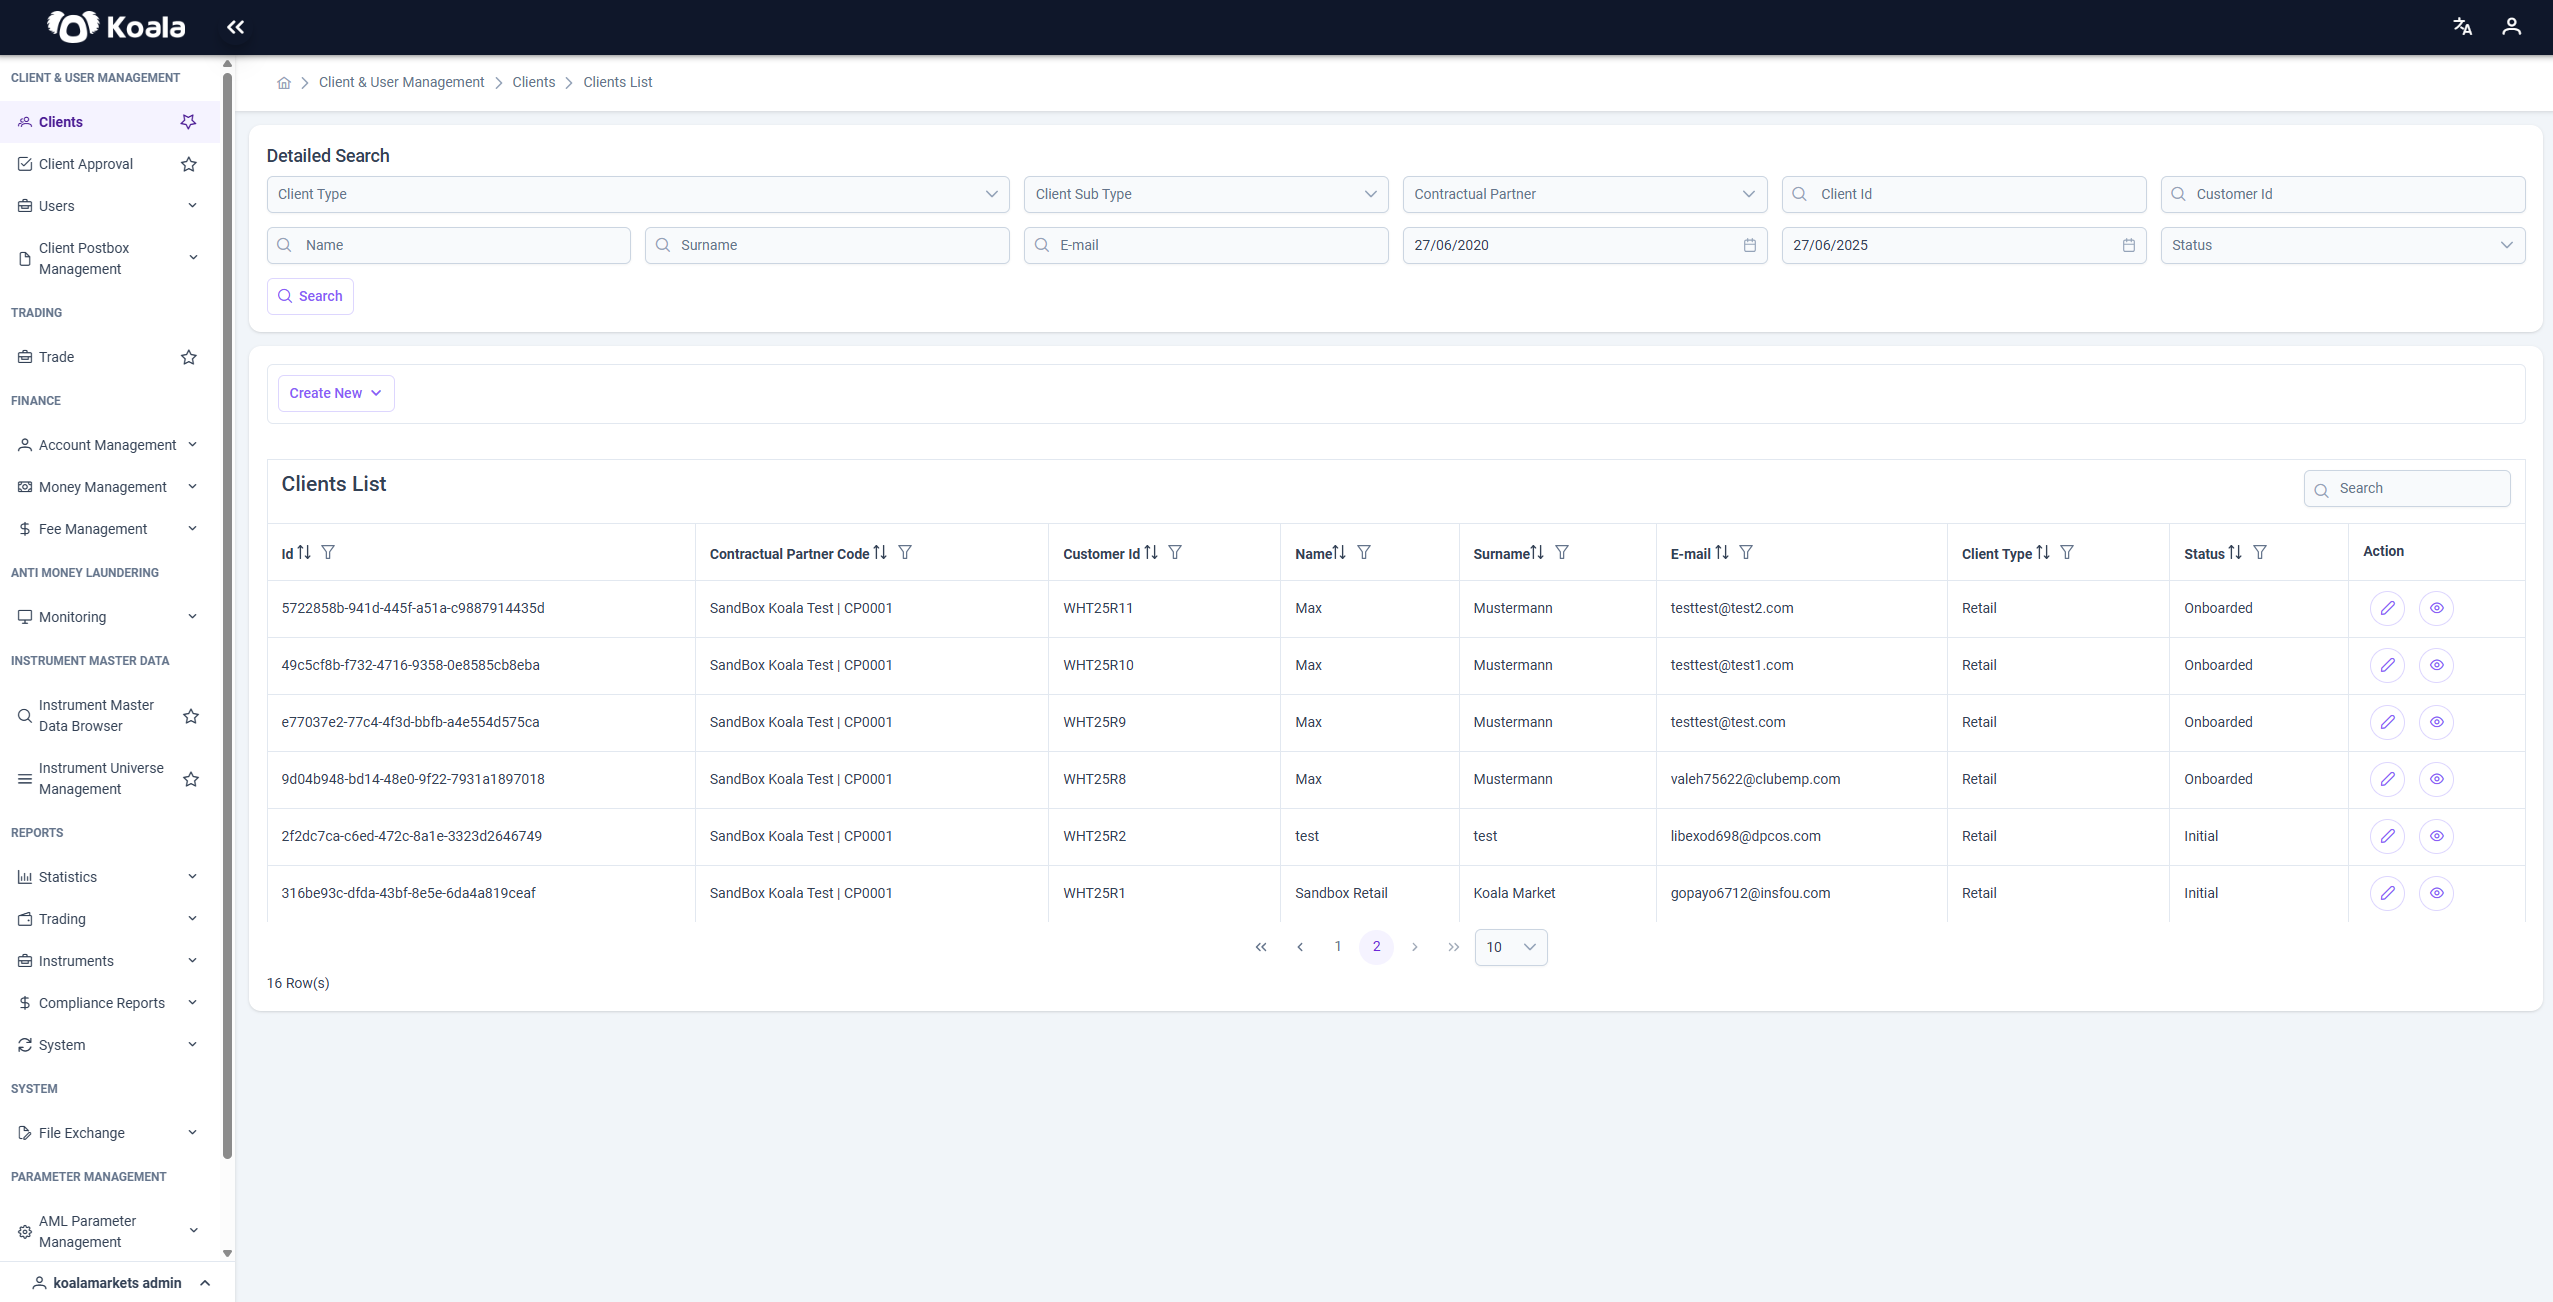This screenshot has width=2553, height=1302.
Task: Expand Account Management menu
Action: tap(110, 445)
